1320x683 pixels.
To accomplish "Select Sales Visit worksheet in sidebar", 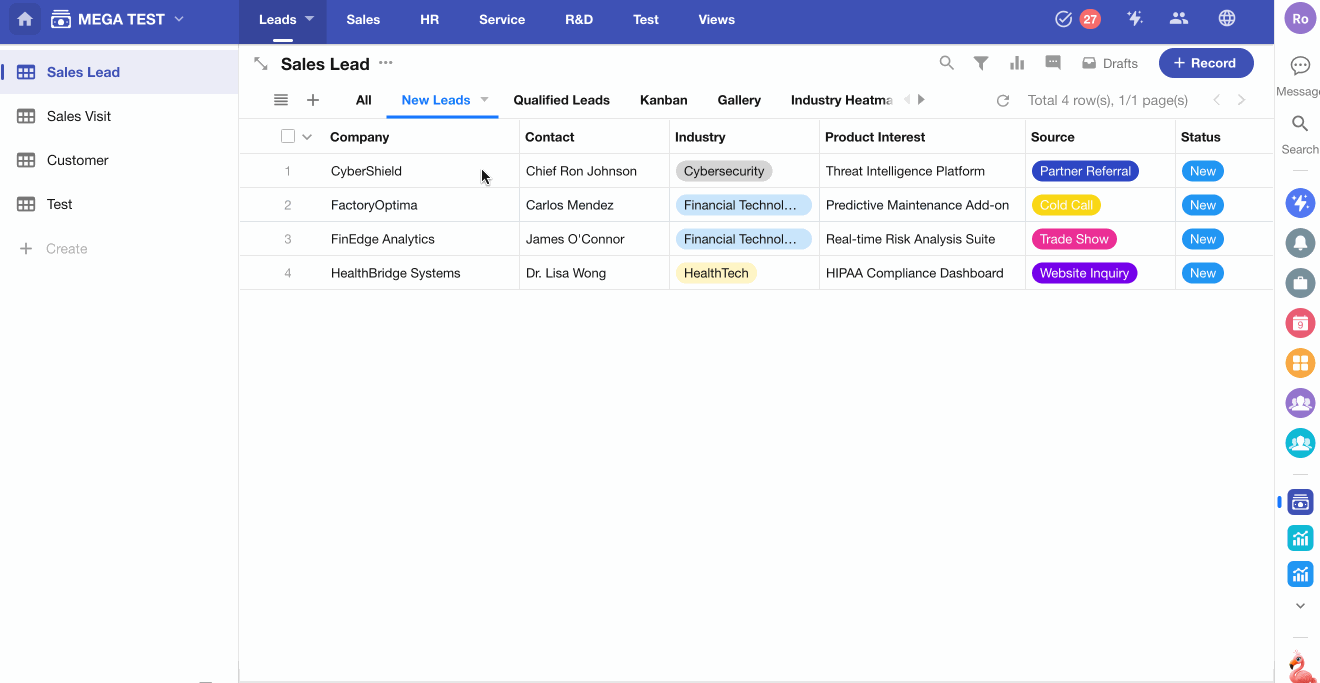I will (78, 116).
